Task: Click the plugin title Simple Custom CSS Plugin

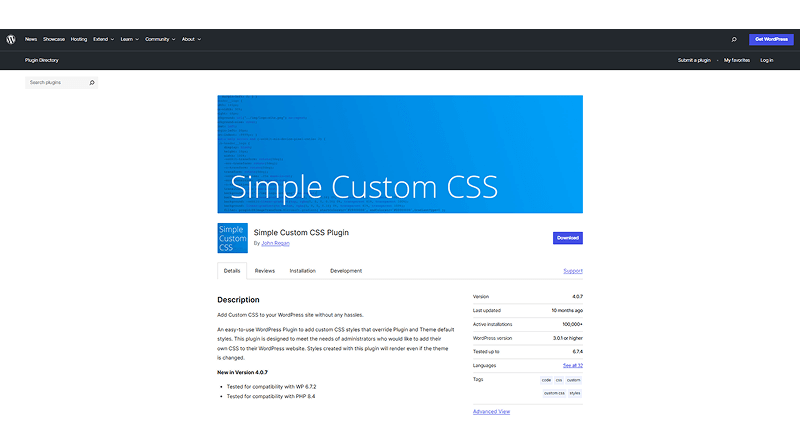Action: coord(301,233)
